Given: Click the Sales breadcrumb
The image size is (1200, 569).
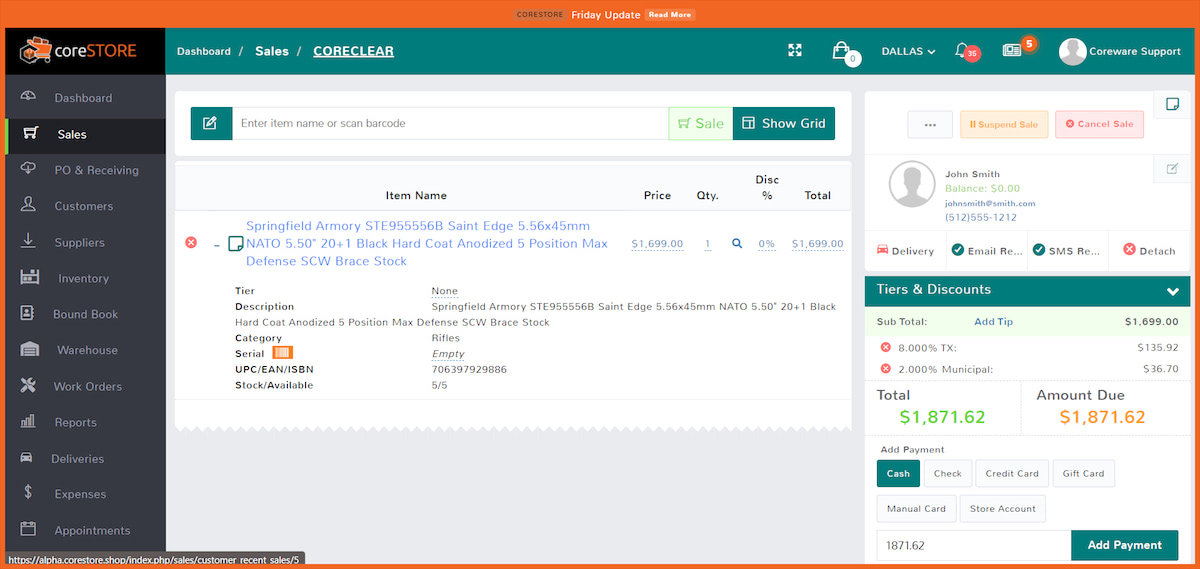Looking at the screenshot, I should [272, 51].
